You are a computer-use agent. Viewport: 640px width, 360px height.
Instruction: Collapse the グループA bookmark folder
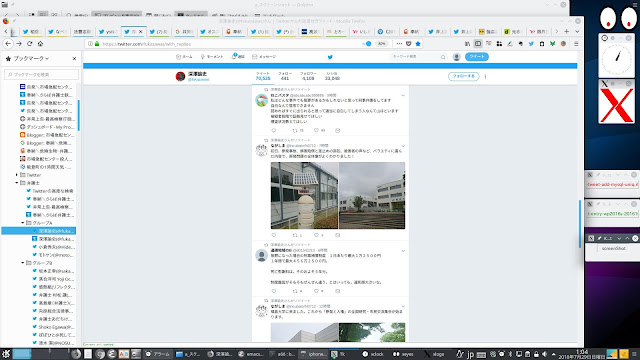[23, 223]
